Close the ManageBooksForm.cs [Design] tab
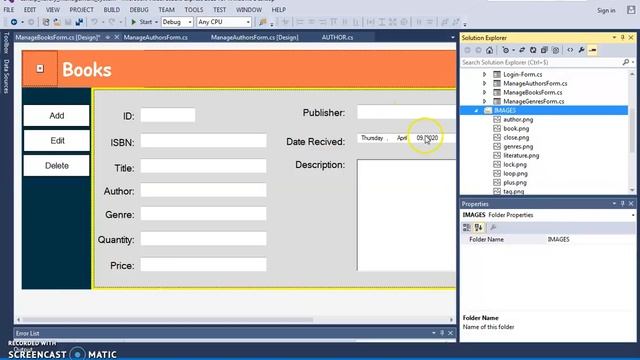Screen dimensions: 640x360 117,37
